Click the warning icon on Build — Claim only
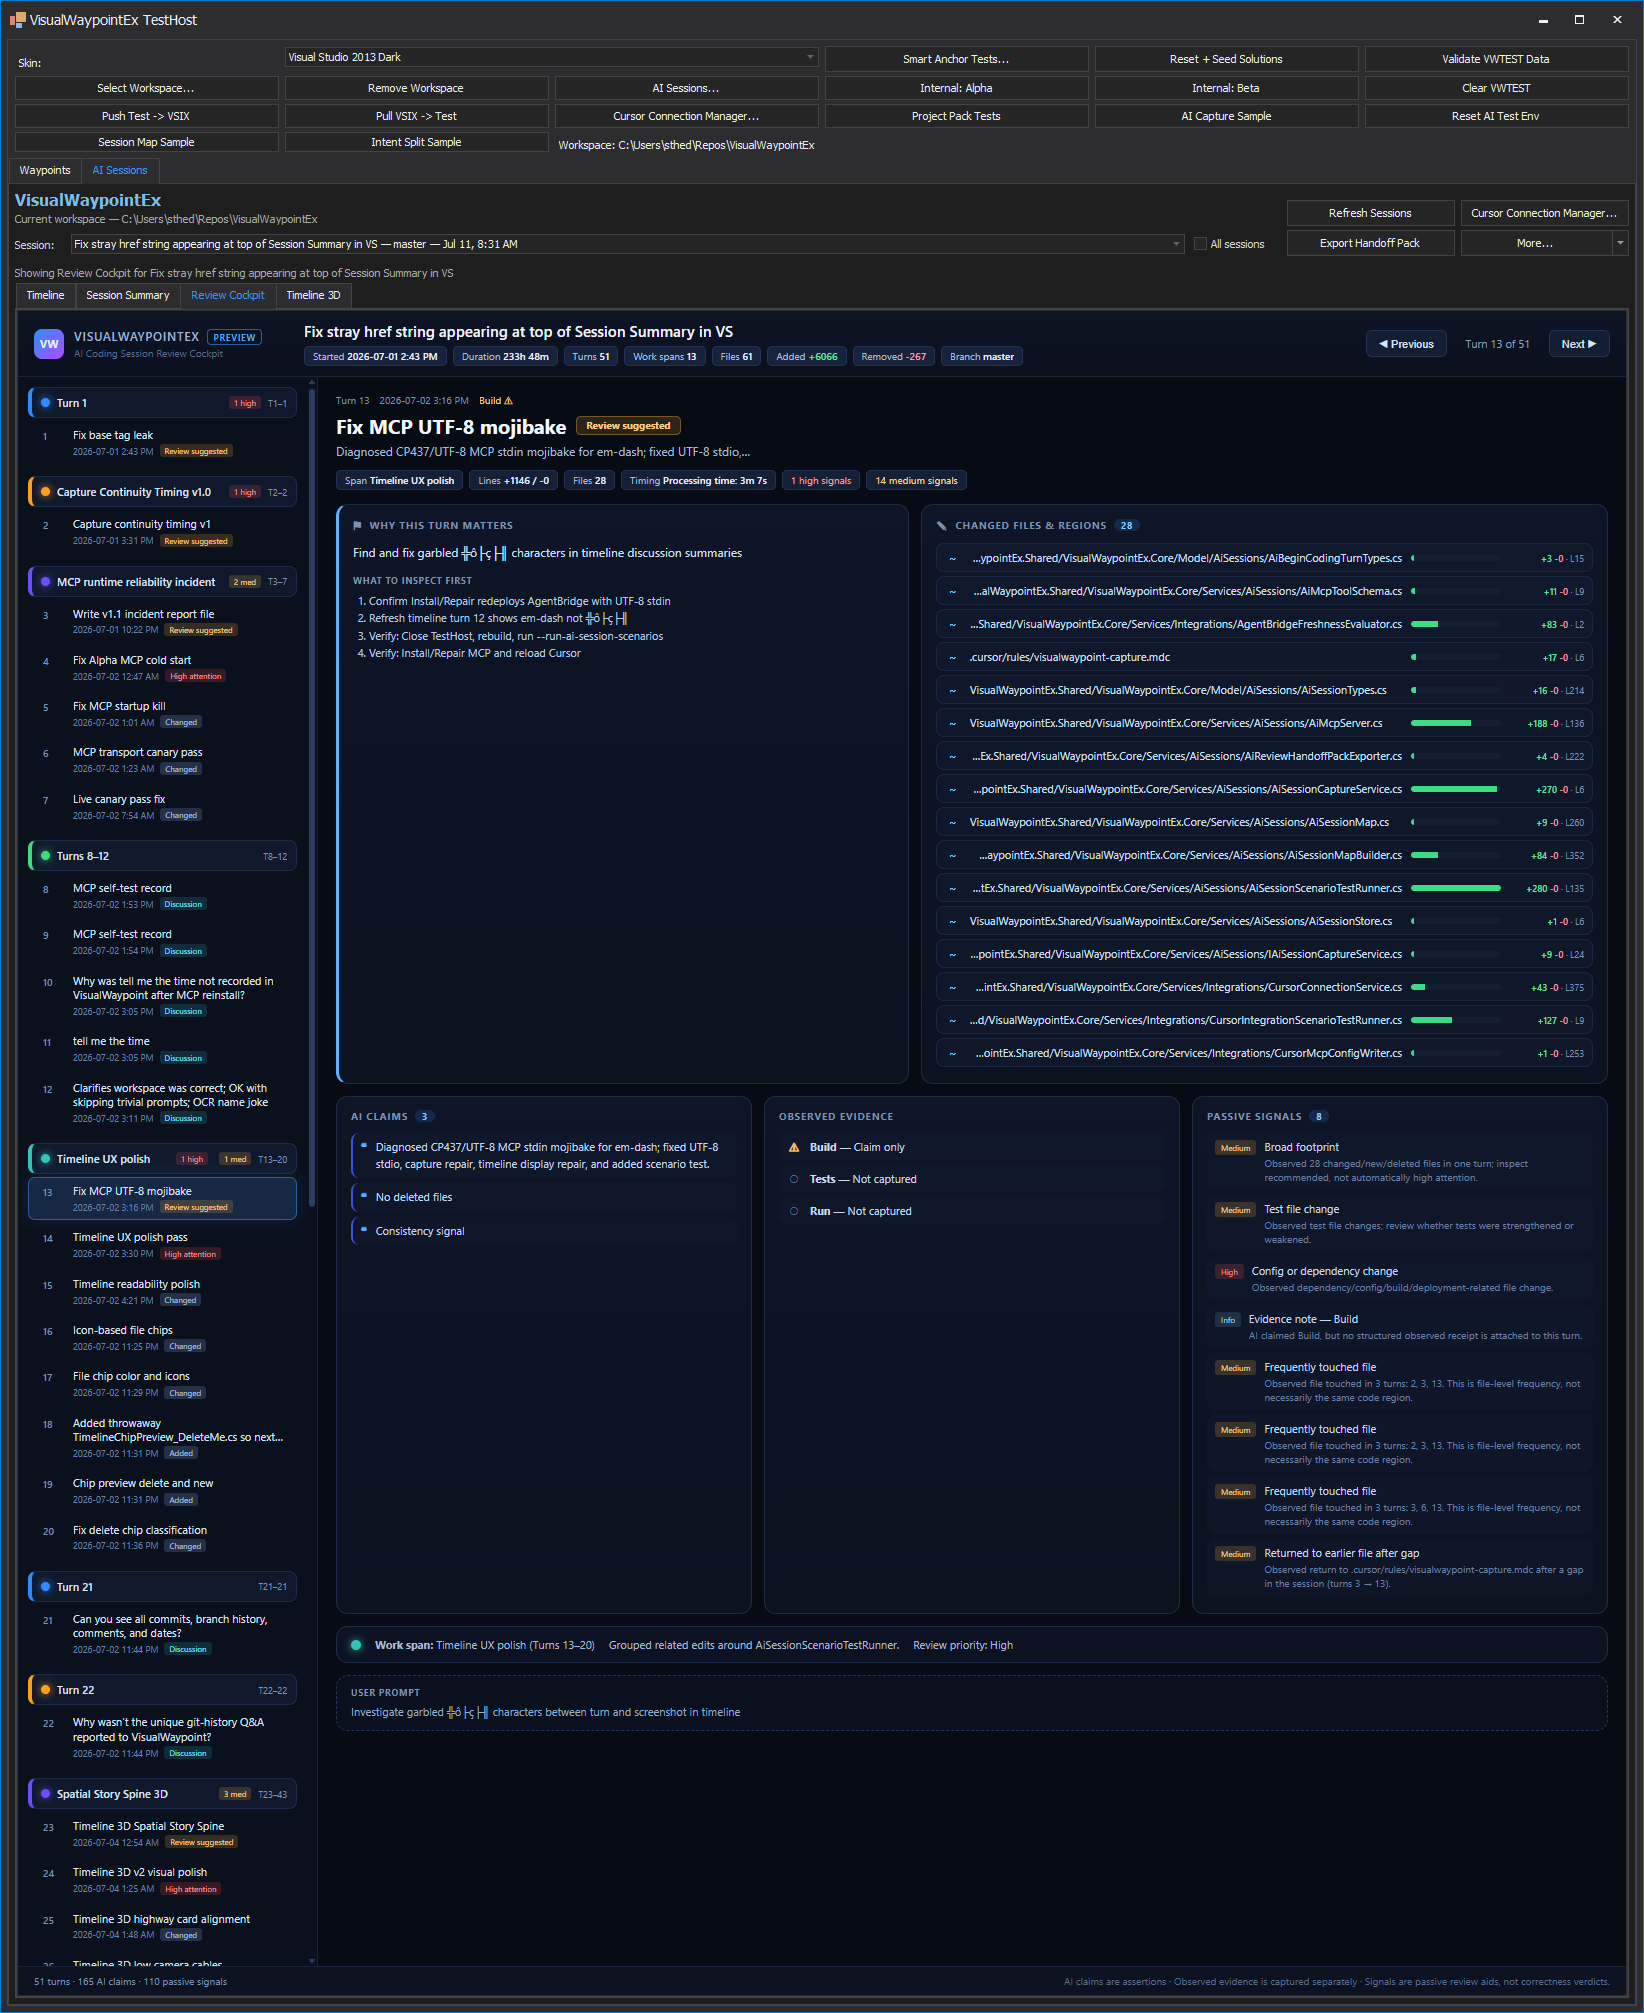Screen dimensions: 1644x2013 pyautogui.click(x=794, y=1148)
